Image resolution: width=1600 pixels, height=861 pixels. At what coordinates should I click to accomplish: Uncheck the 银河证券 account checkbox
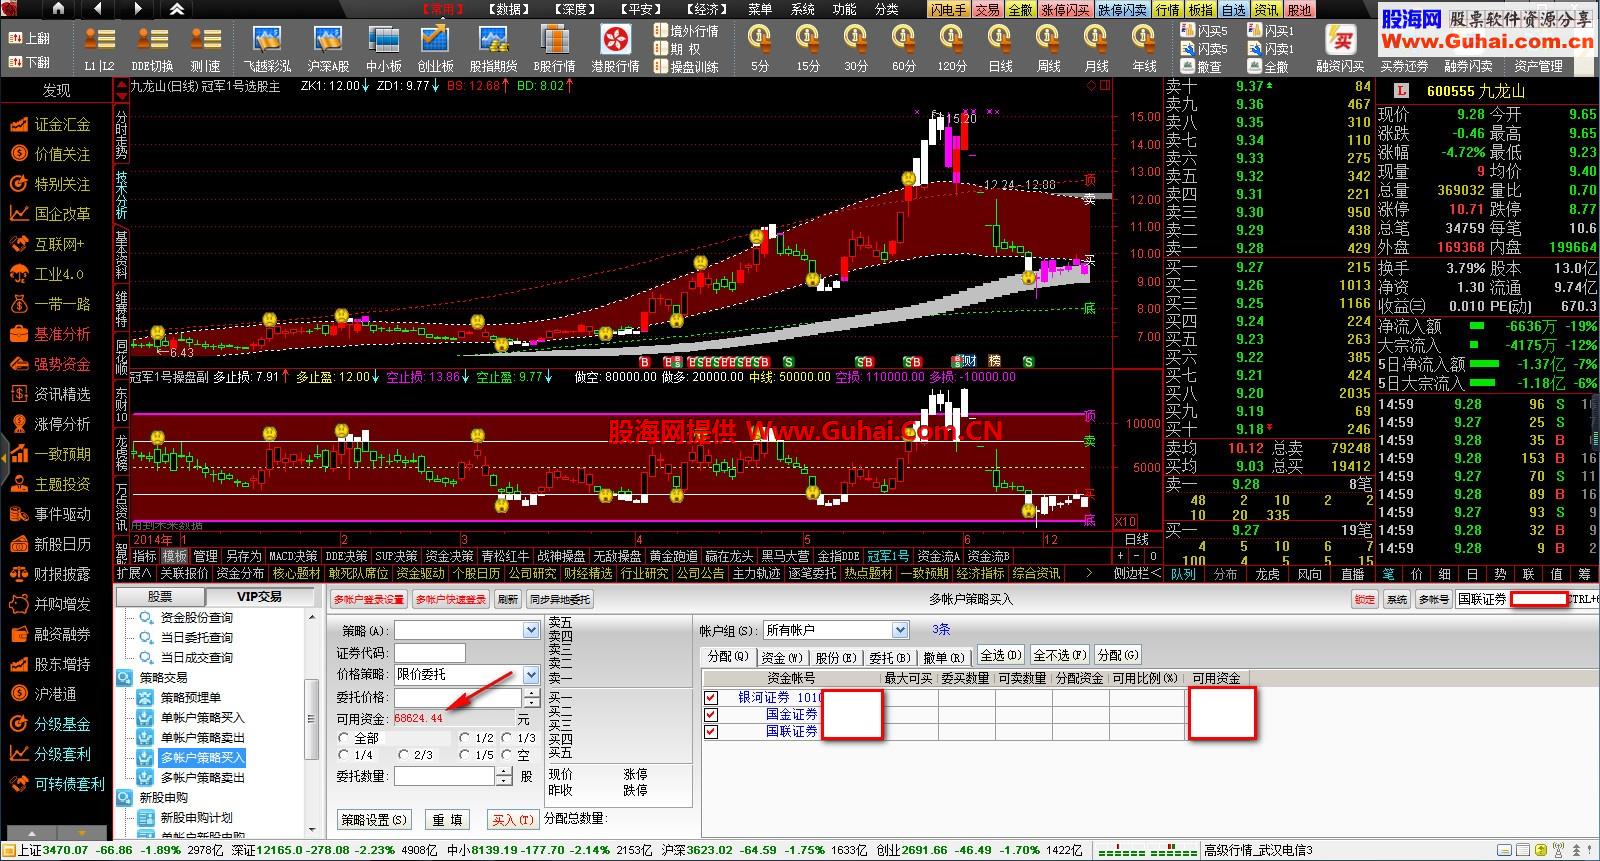[x=711, y=697]
